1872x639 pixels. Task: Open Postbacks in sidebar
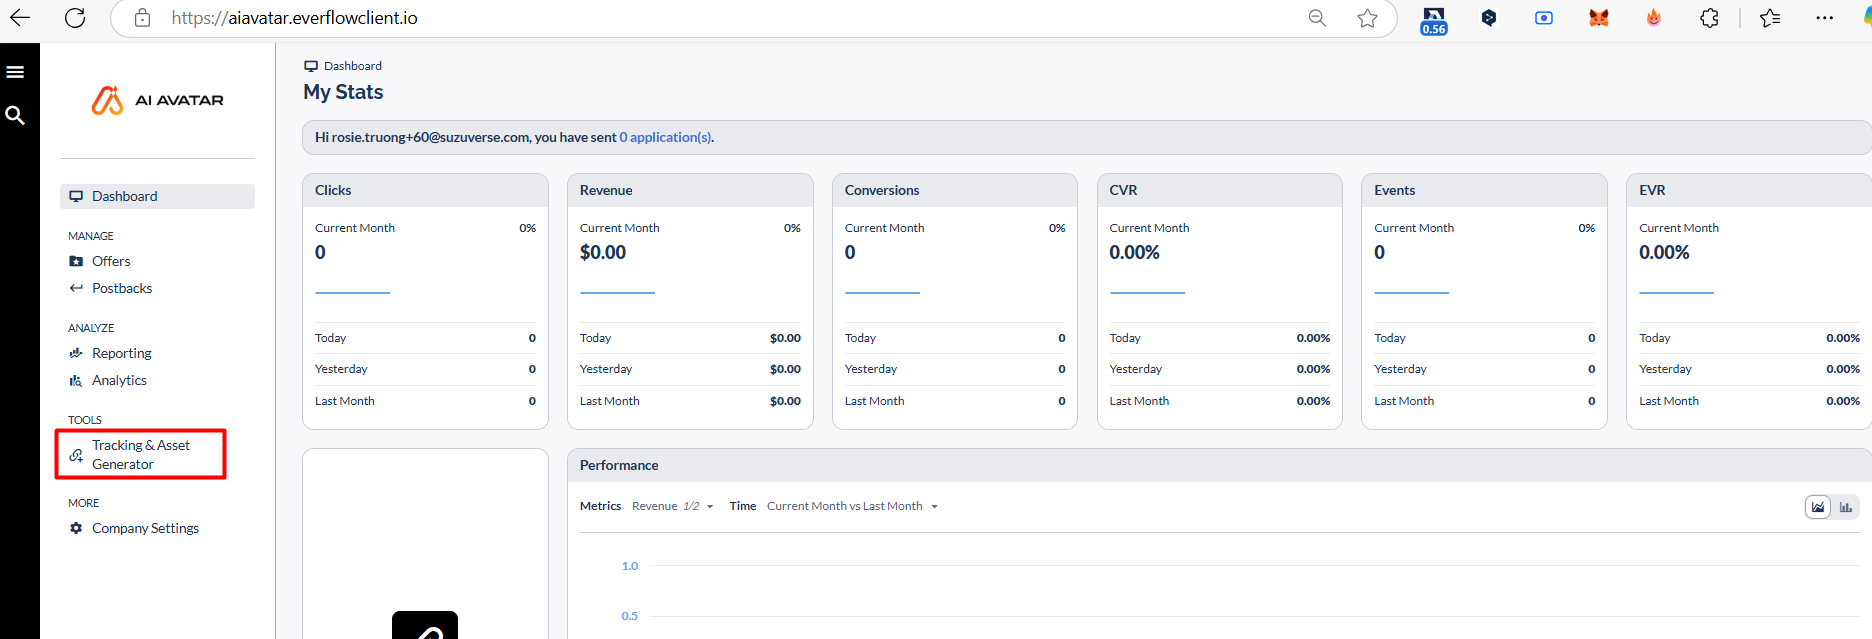click(x=122, y=288)
